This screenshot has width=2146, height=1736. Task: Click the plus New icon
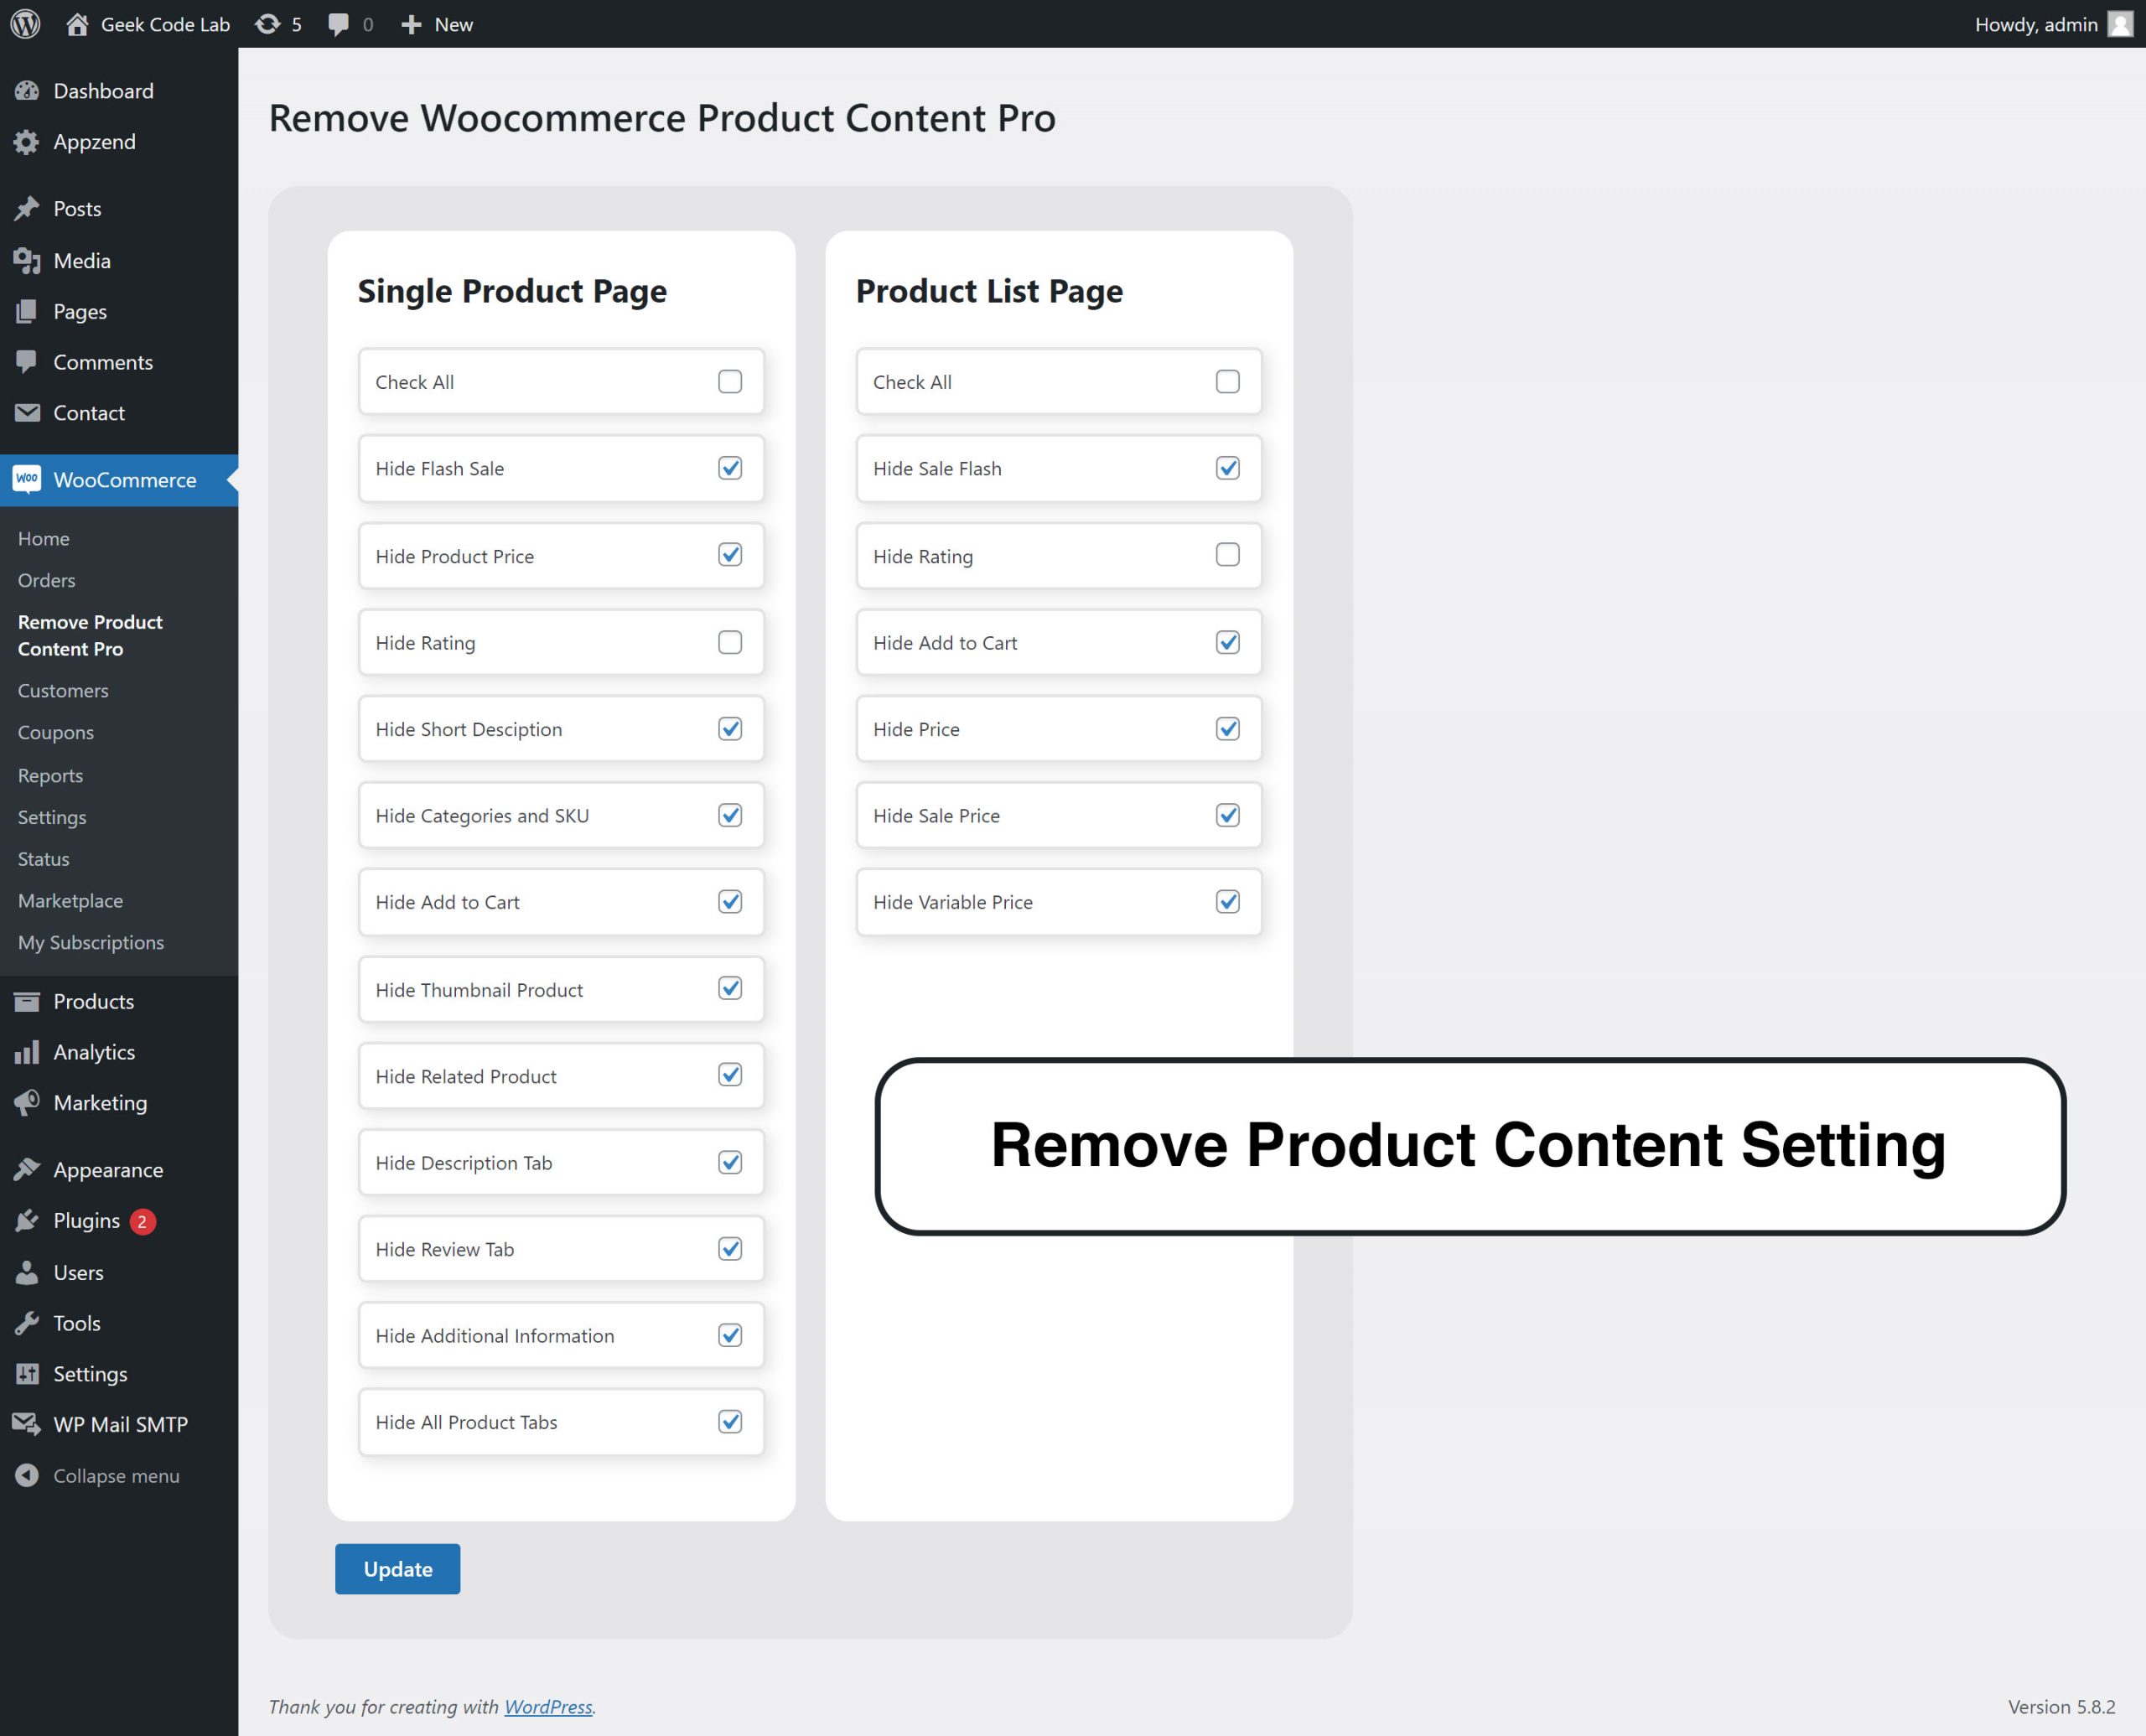(411, 24)
